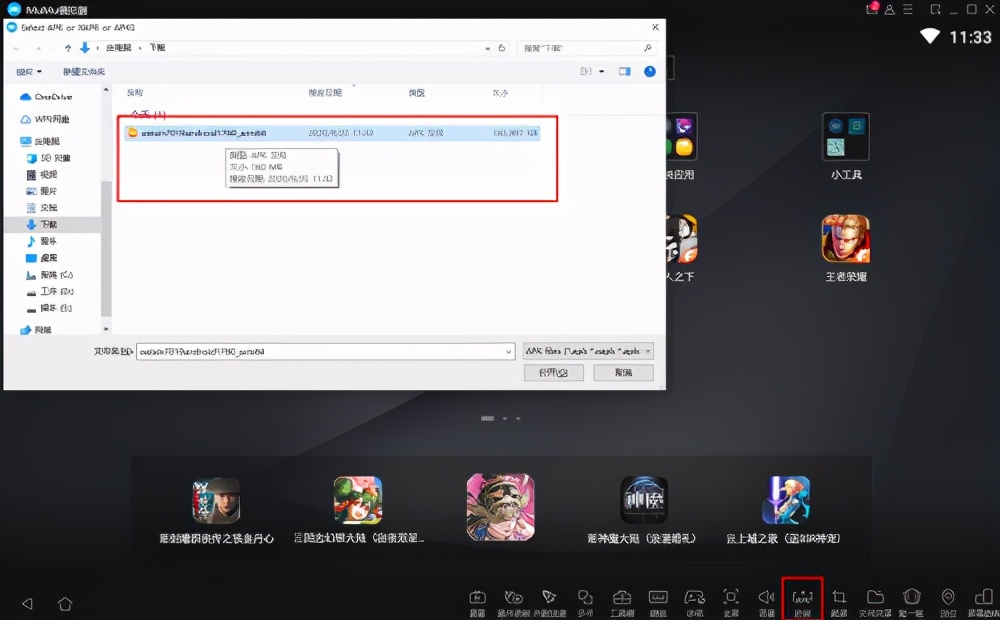
Task: Click the sidebar scrollbar up arrow
Action: (x=106, y=90)
